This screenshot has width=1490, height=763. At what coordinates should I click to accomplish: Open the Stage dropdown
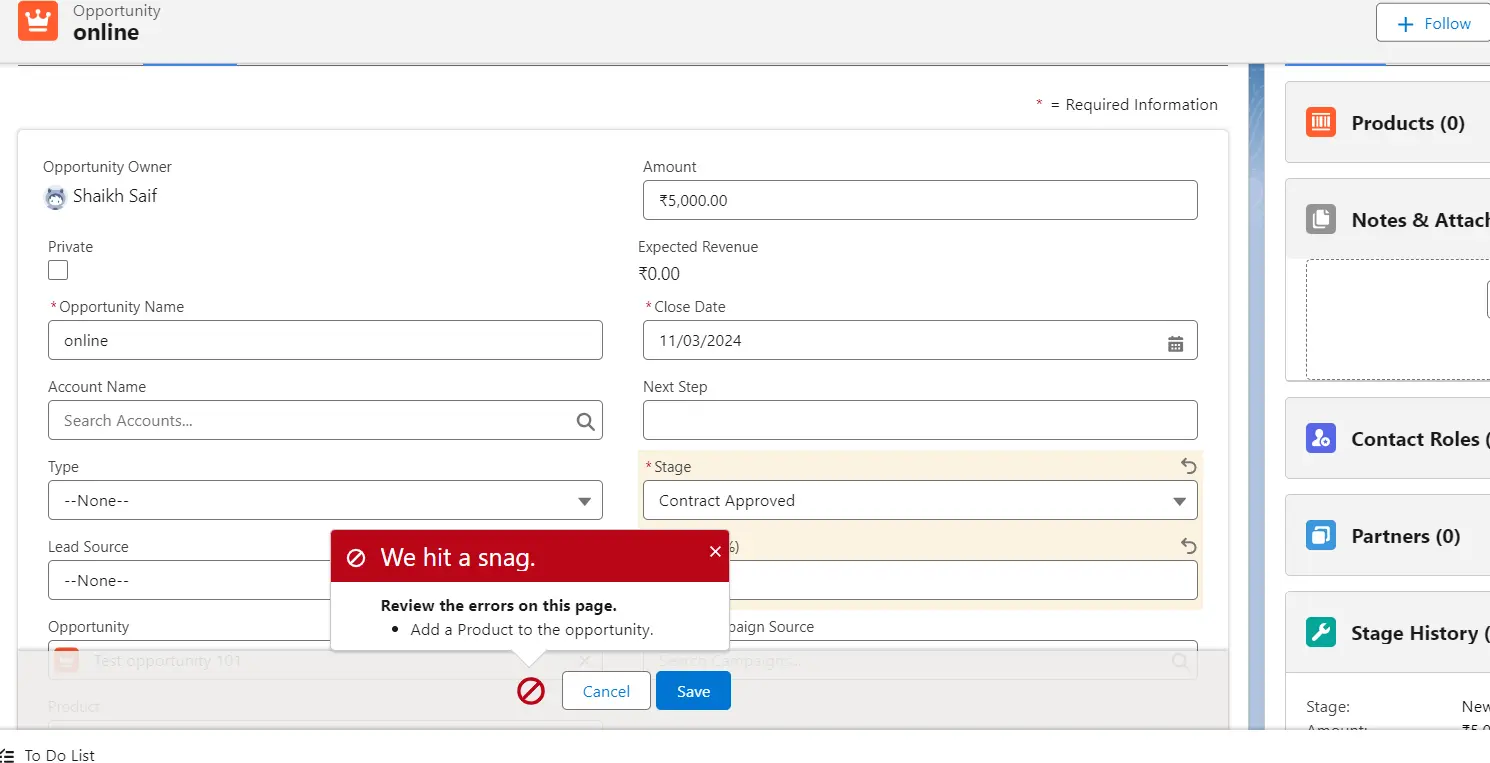[919, 501]
